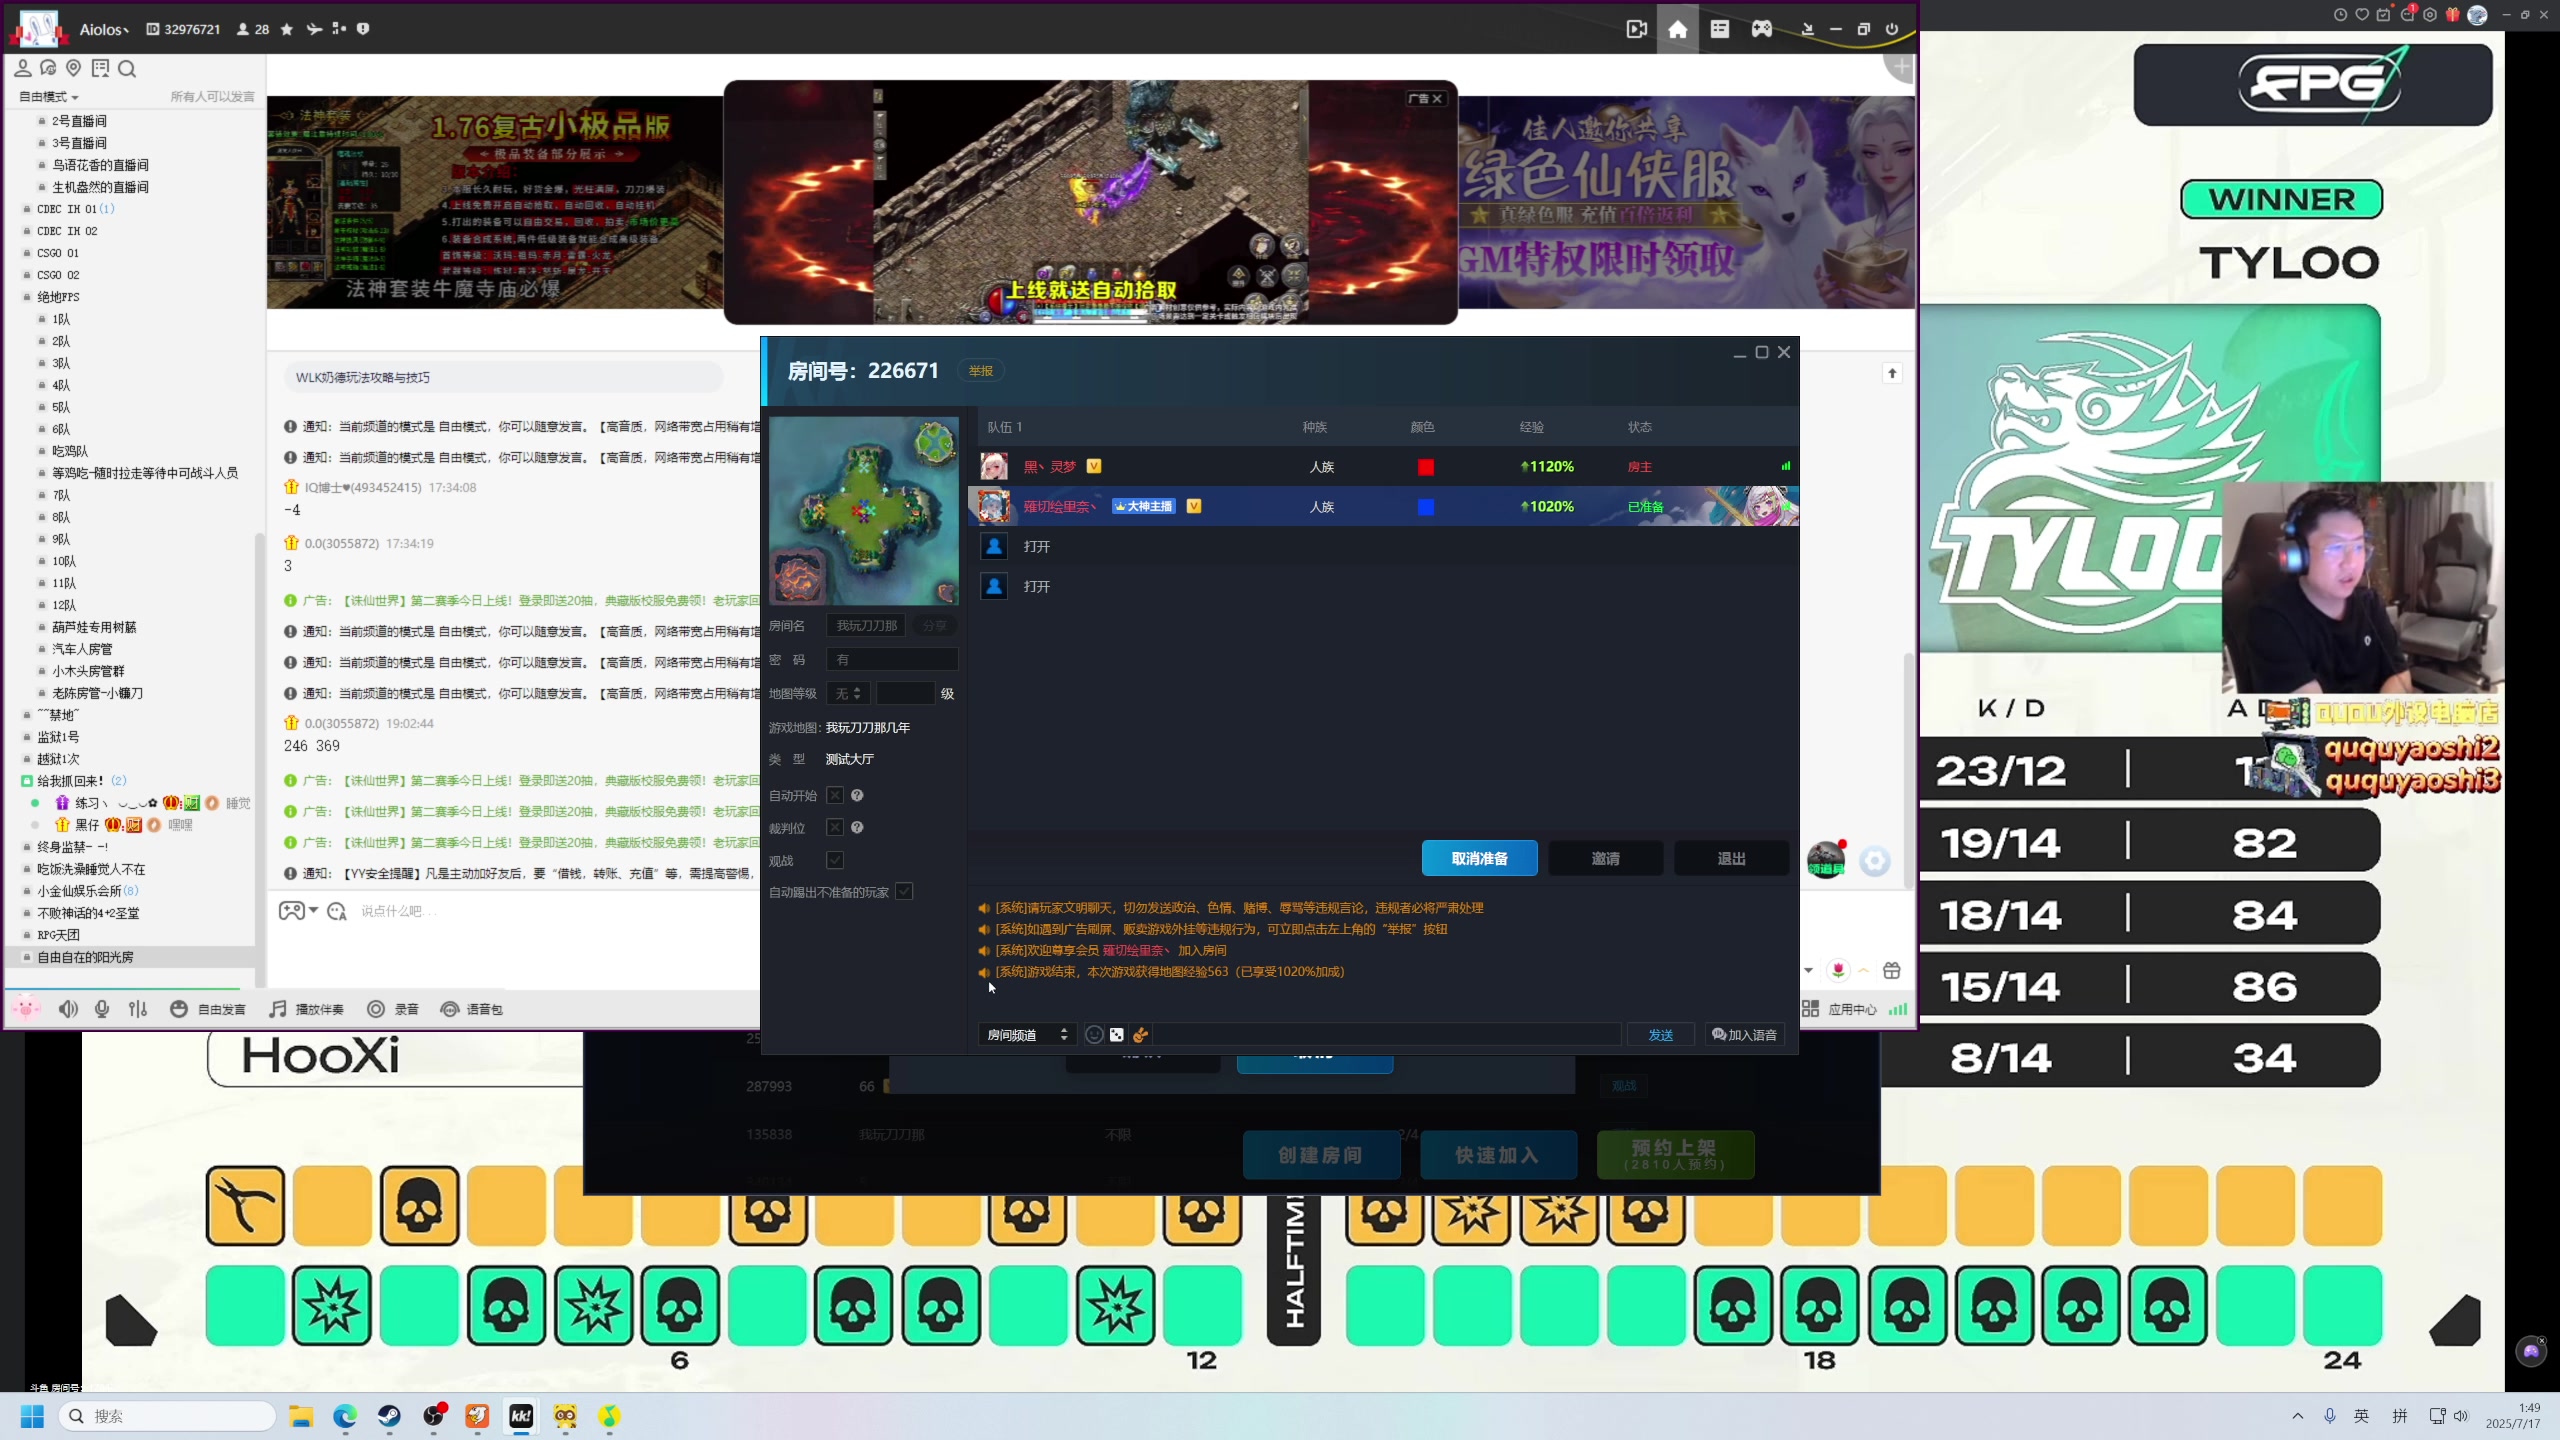Image resolution: width=2560 pixels, height=1440 pixels.
Task: Expand the CDEC IH 01 channel
Action: pos(67,209)
